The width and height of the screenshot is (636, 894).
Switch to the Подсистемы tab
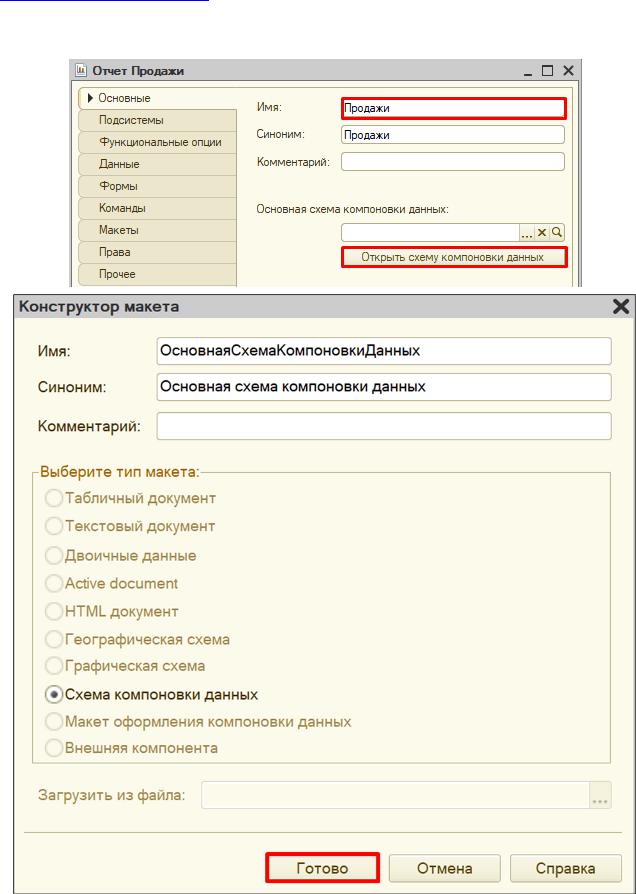click(x=157, y=120)
